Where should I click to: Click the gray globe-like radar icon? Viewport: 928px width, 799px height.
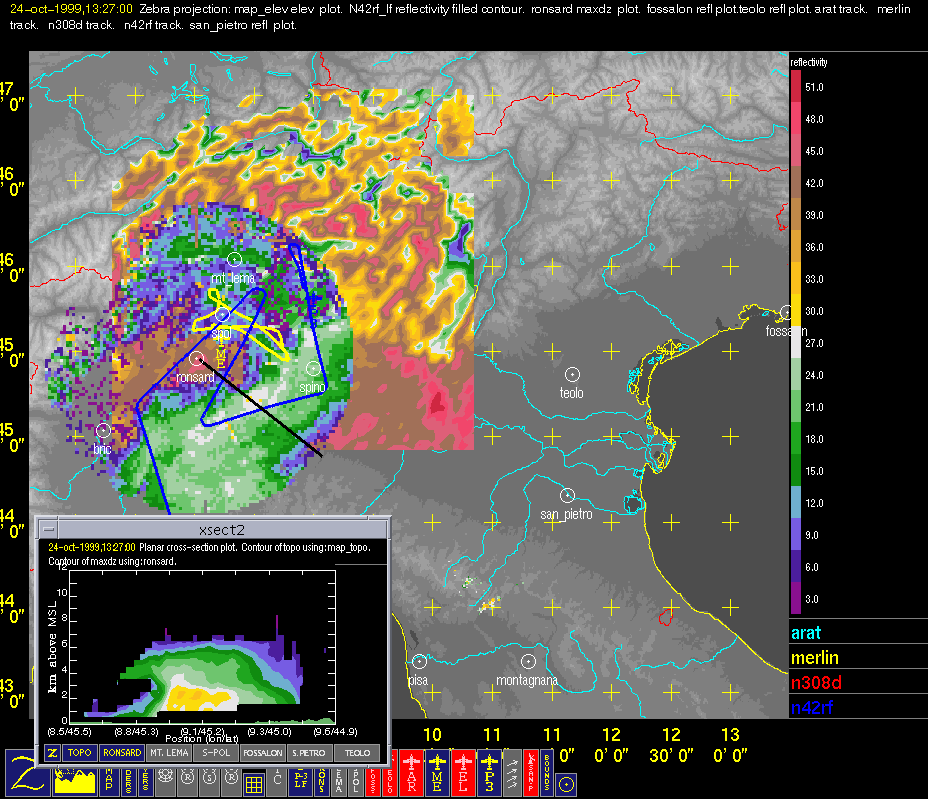click(165, 781)
